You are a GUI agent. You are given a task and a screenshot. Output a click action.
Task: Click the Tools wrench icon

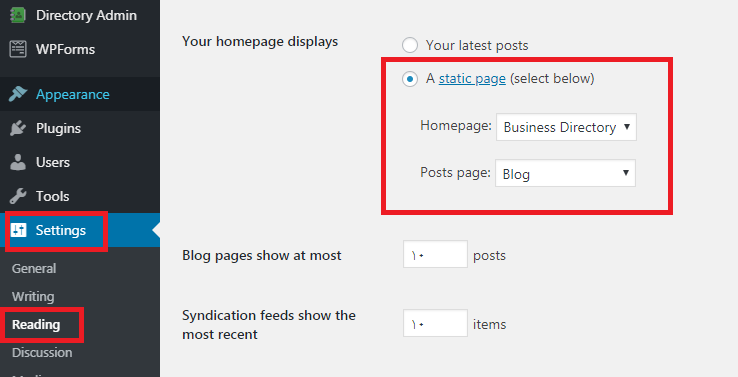18,196
